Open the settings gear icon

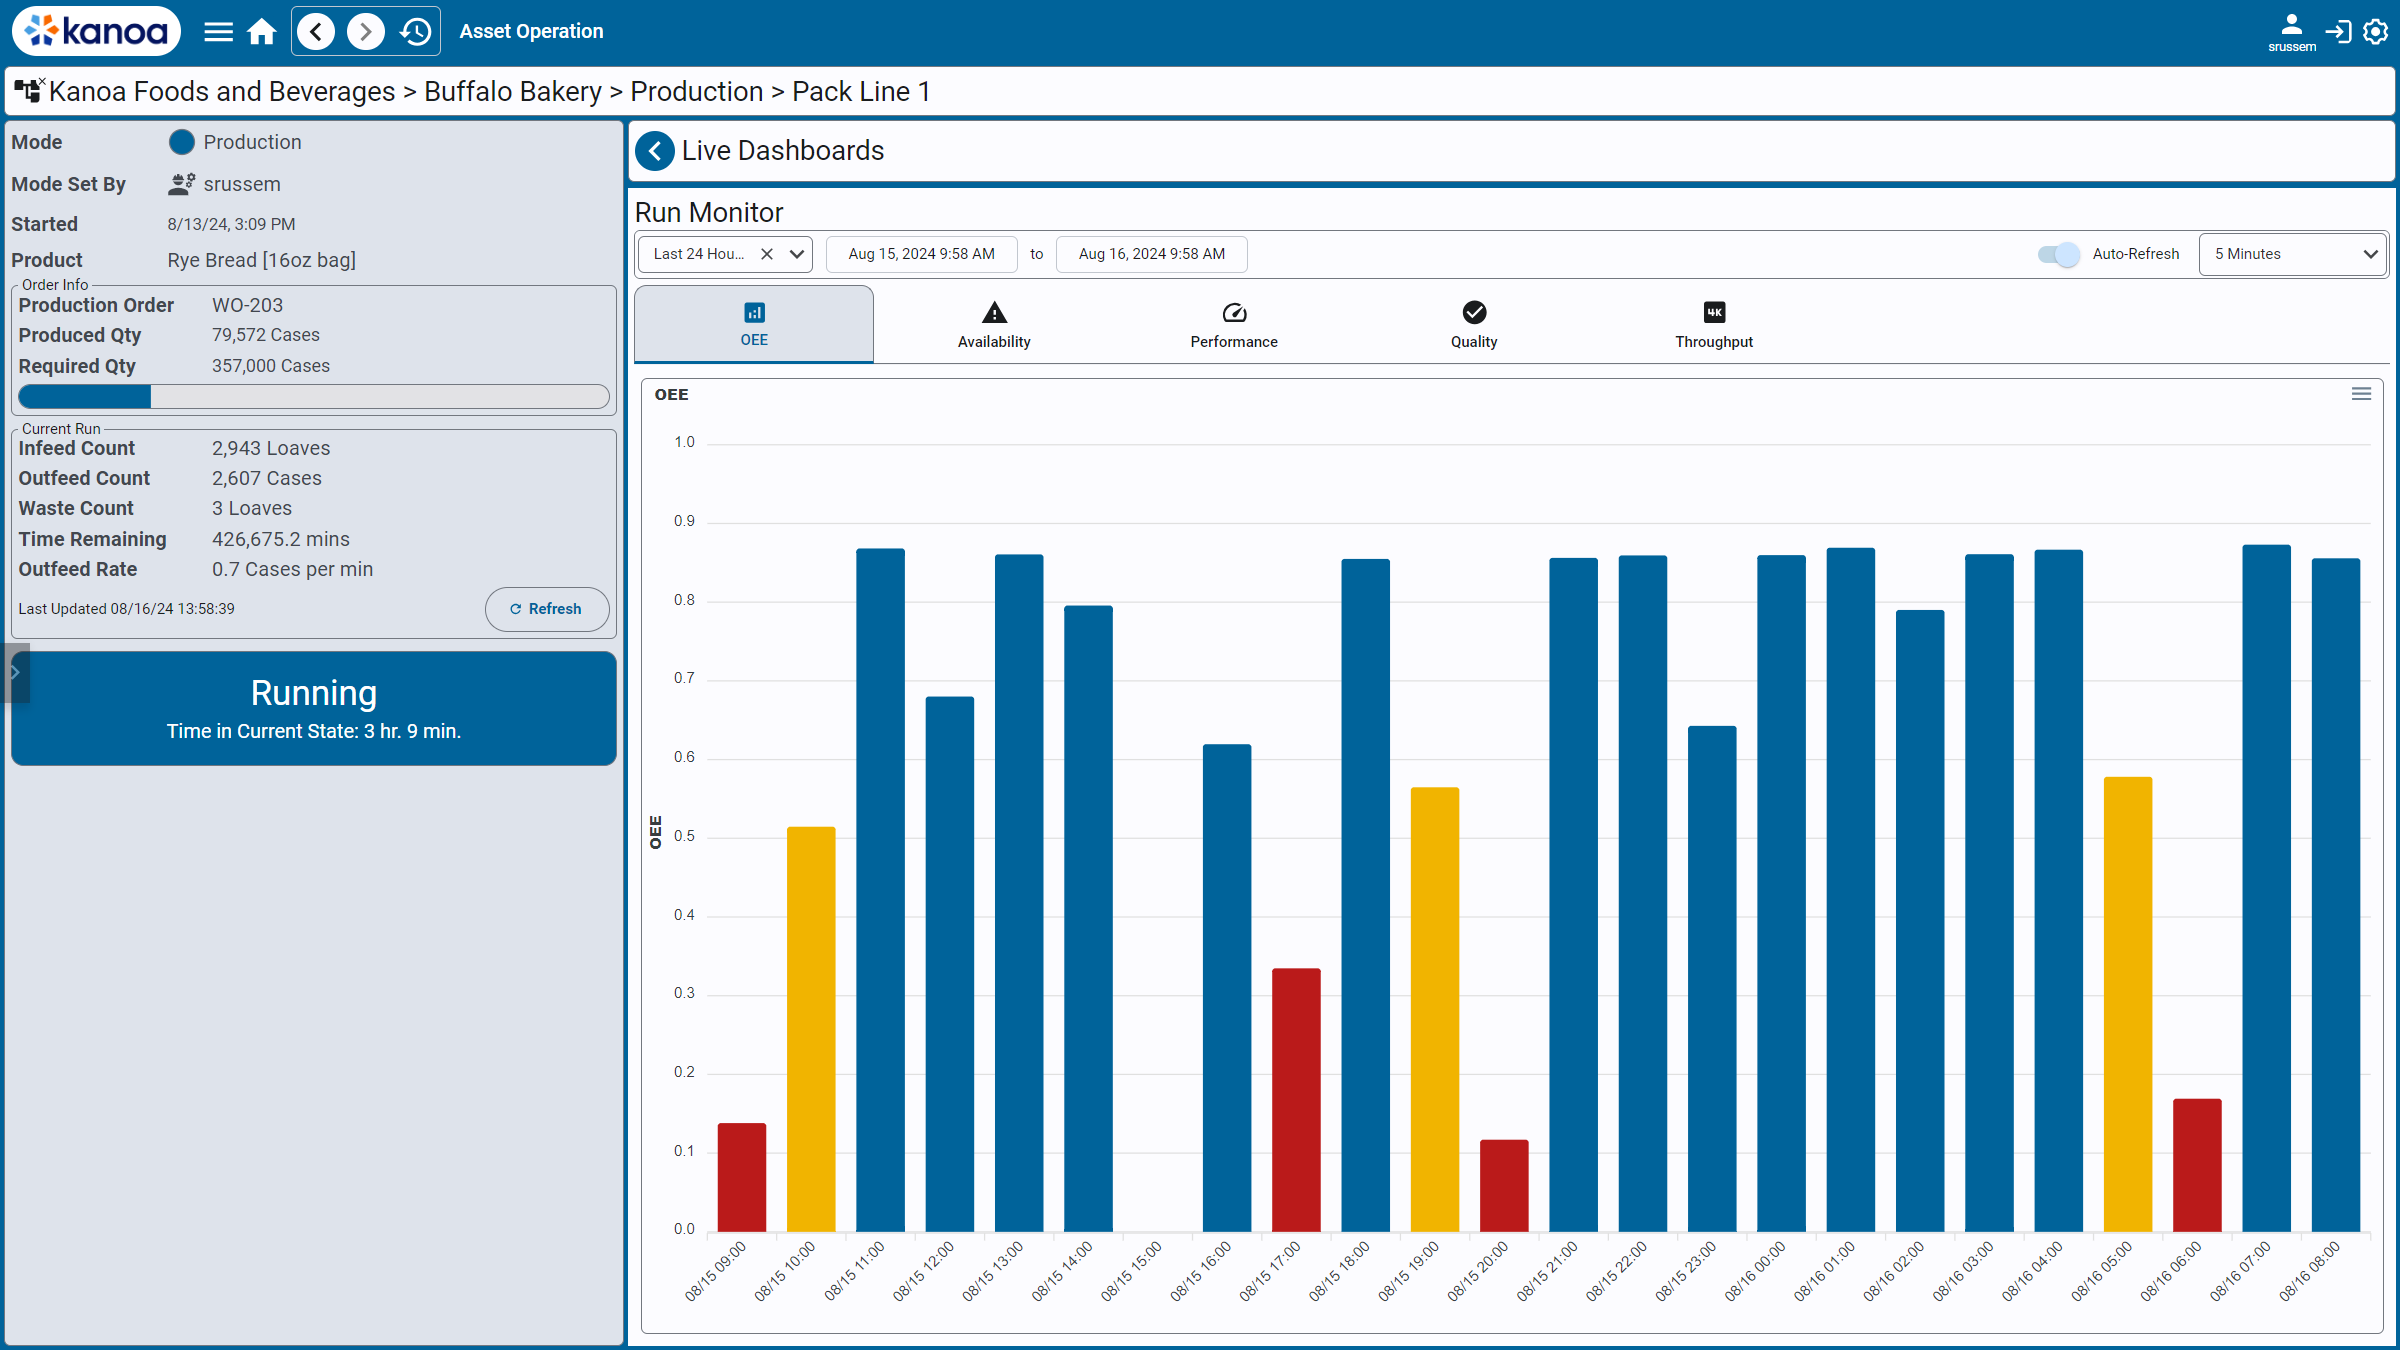pos(2375,32)
